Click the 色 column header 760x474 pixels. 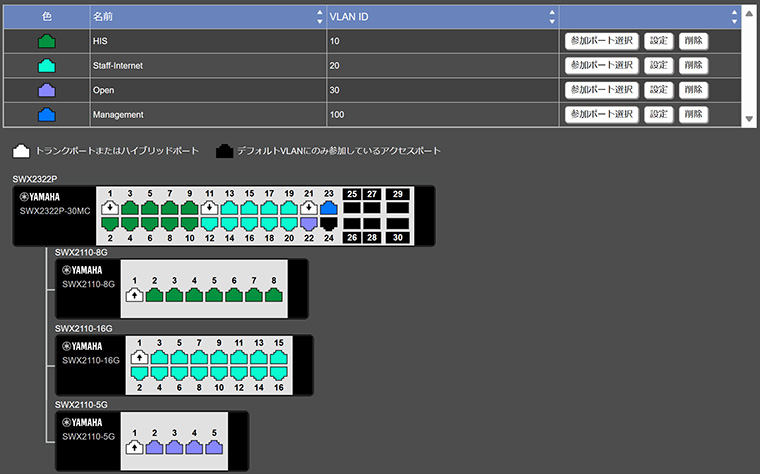[46, 17]
